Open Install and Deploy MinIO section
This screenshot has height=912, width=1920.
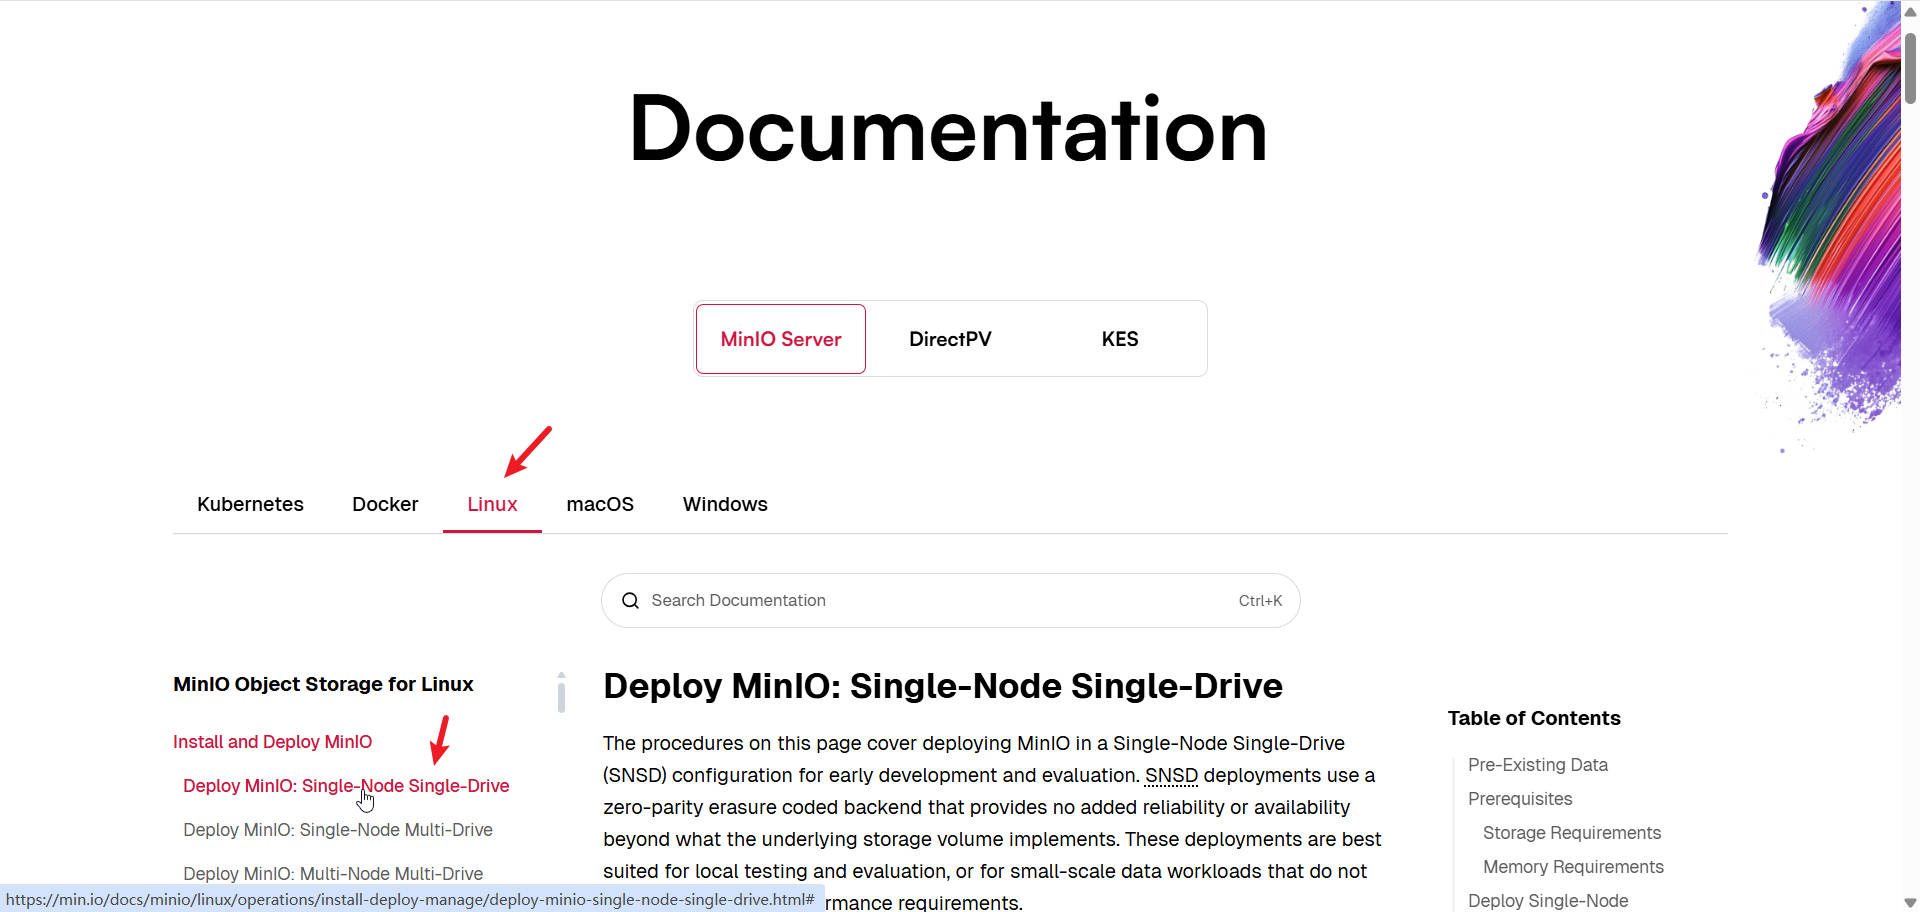point(272,742)
